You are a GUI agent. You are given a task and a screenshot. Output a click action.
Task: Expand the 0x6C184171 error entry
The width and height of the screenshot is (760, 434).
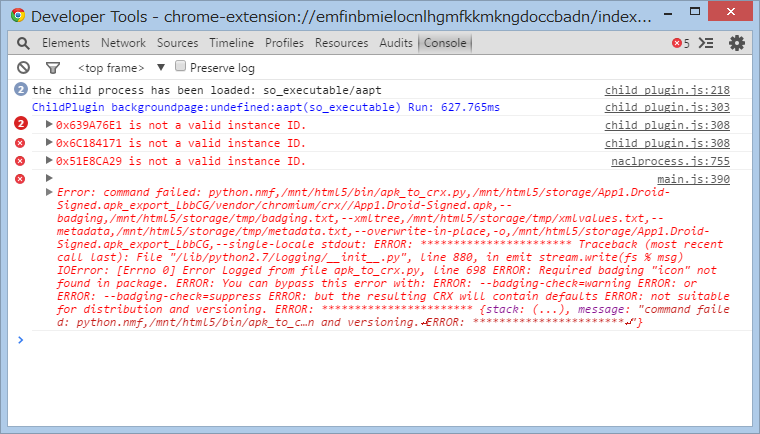(x=49, y=142)
